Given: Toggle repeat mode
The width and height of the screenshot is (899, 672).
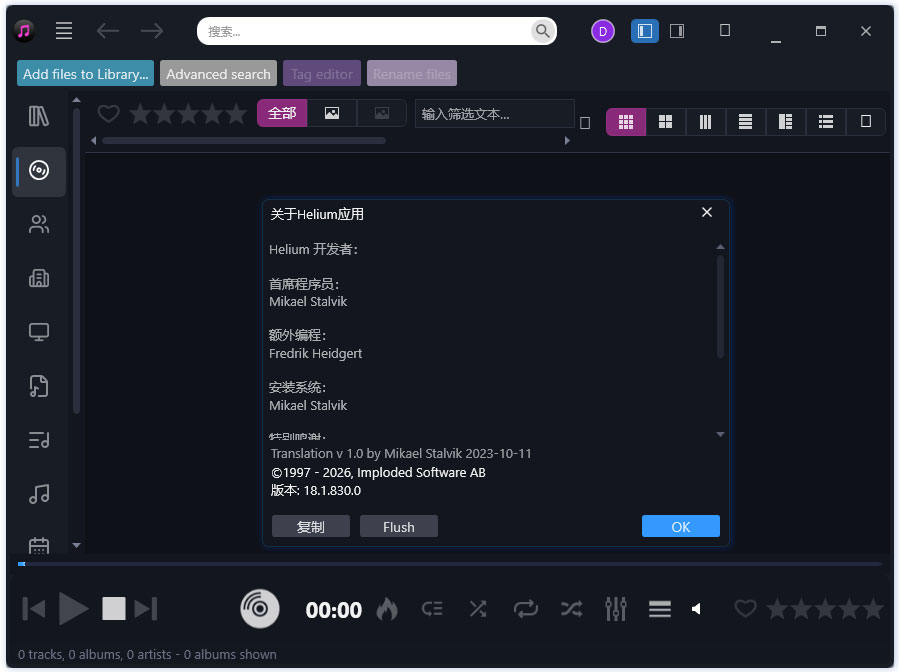Looking at the screenshot, I should pyautogui.click(x=526, y=609).
